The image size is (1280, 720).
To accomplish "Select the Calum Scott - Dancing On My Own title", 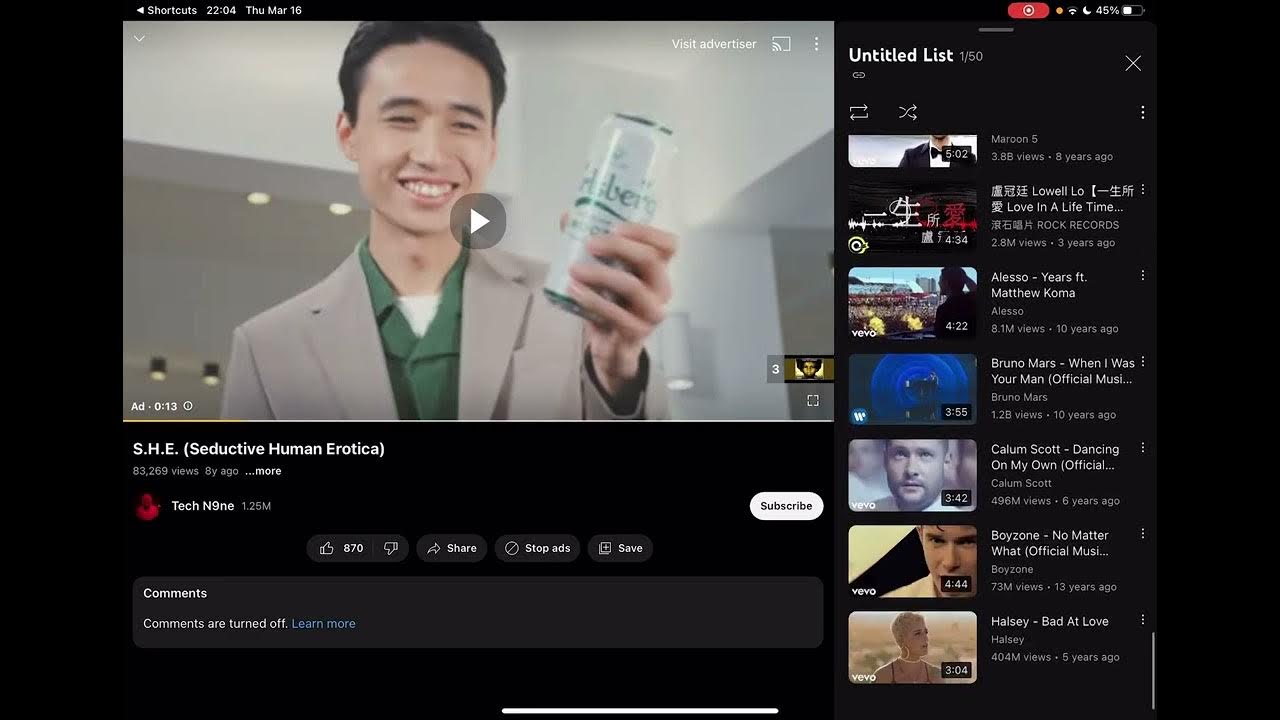I will (1055, 457).
